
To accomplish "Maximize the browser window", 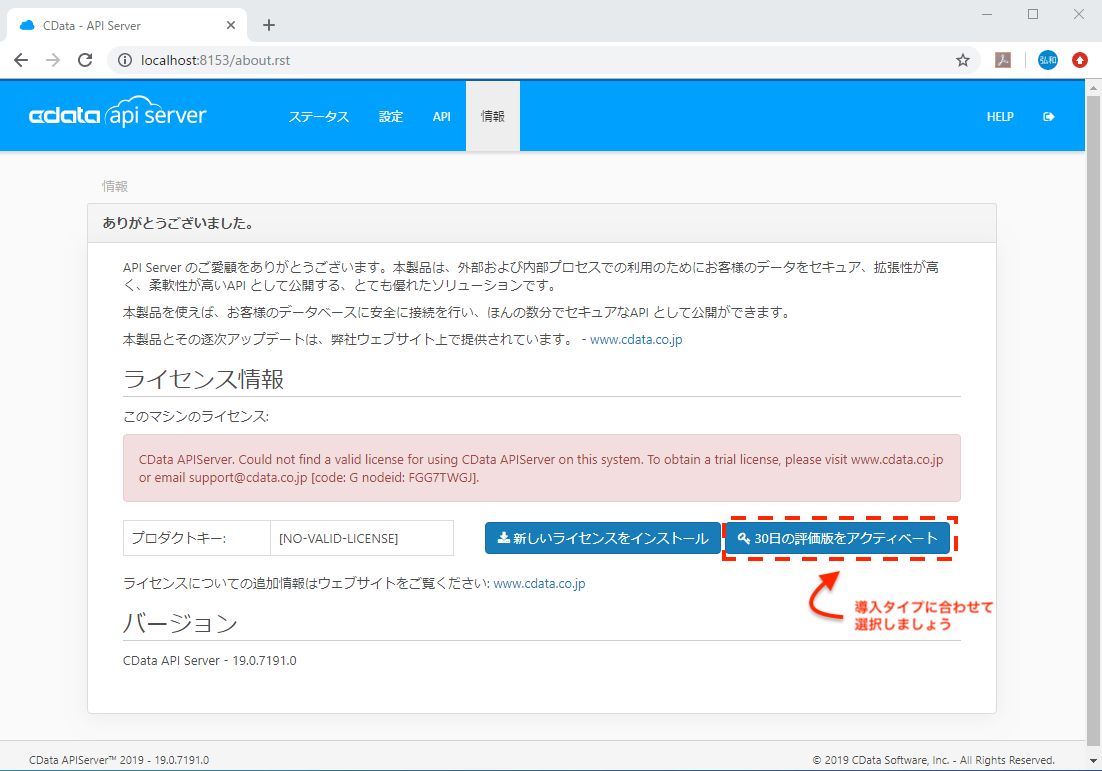I will 1032,14.
